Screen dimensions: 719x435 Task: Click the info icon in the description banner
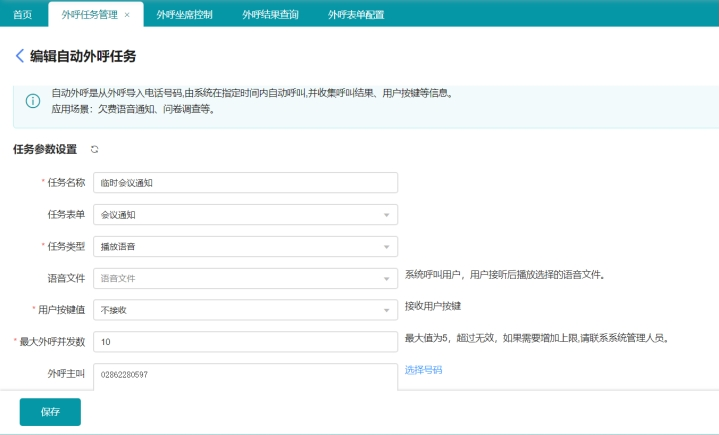(x=33, y=101)
